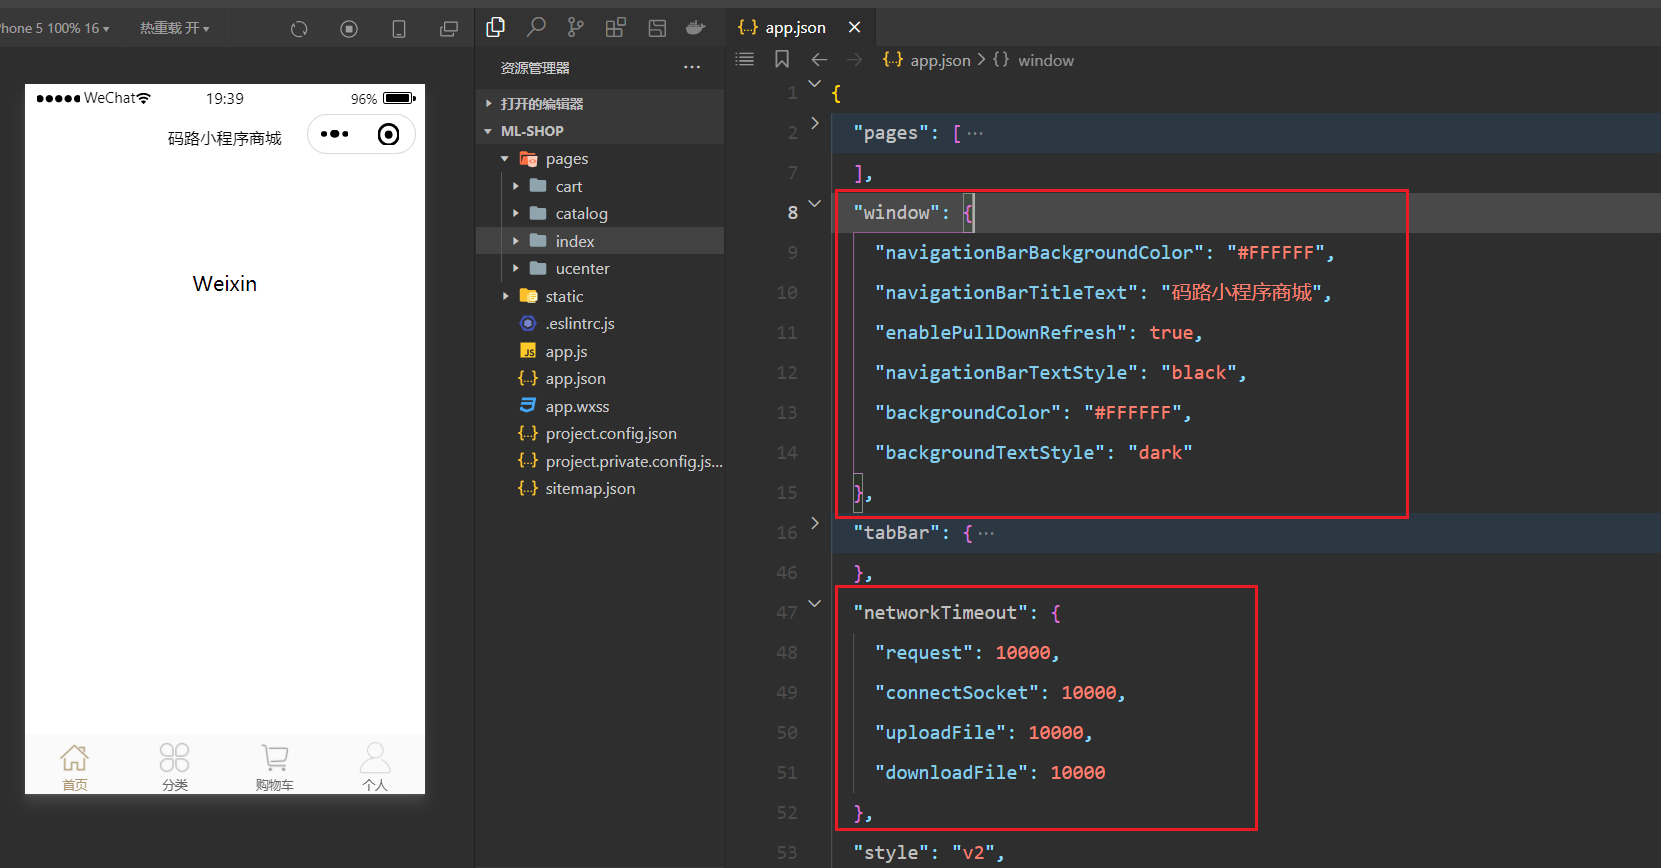The width and height of the screenshot is (1661, 868).
Task: Collapse the ML-SHOP project root
Action: pyautogui.click(x=600, y=131)
